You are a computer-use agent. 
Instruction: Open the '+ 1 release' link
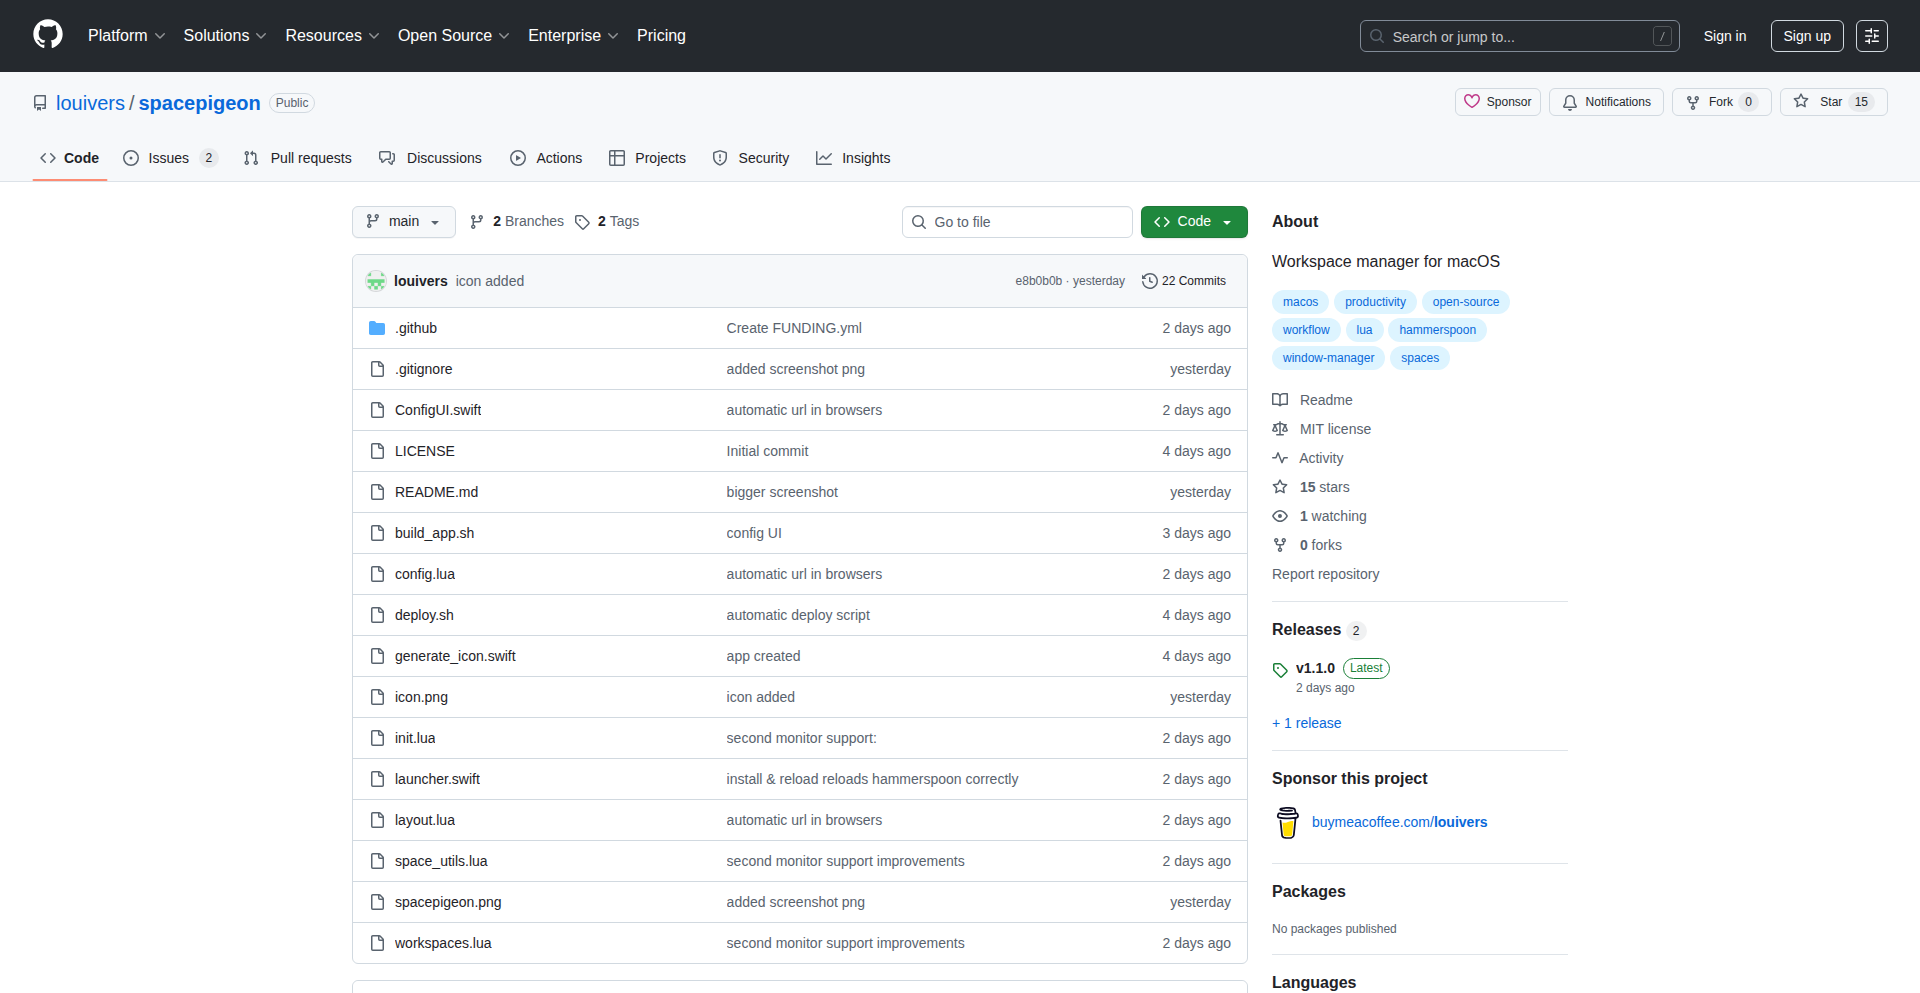pos(1307,723)
